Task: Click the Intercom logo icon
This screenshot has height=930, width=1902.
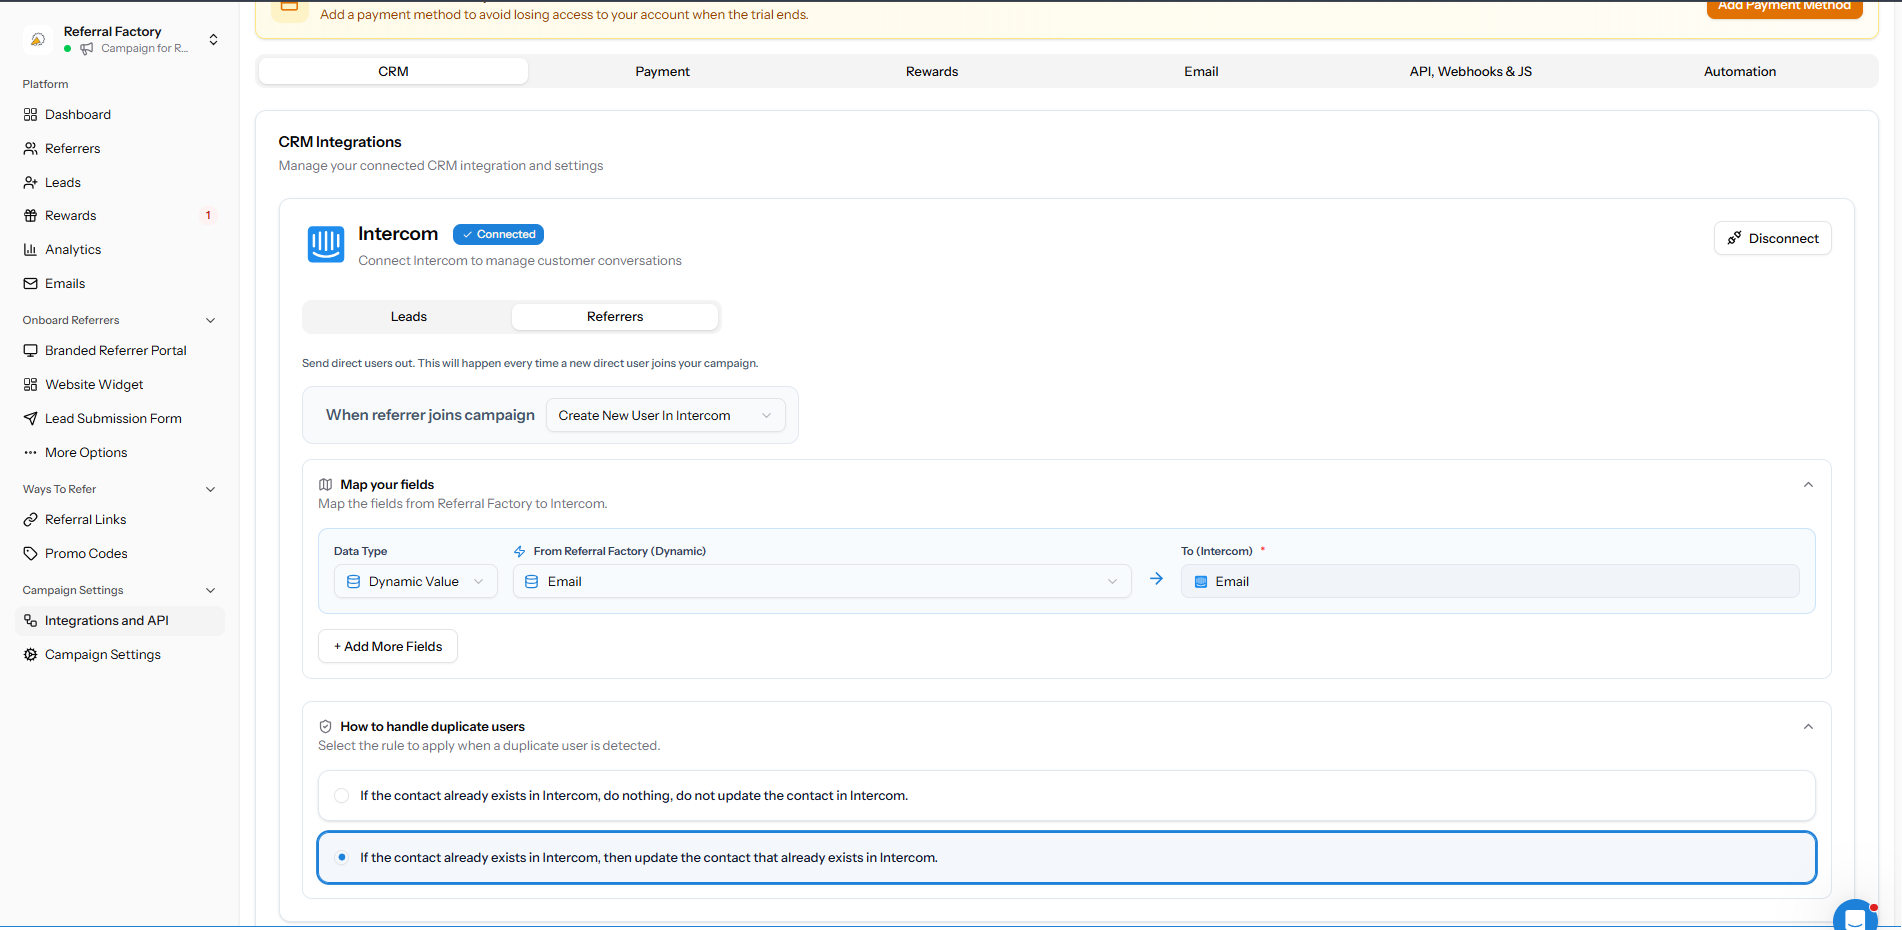Action: point(326,244)
